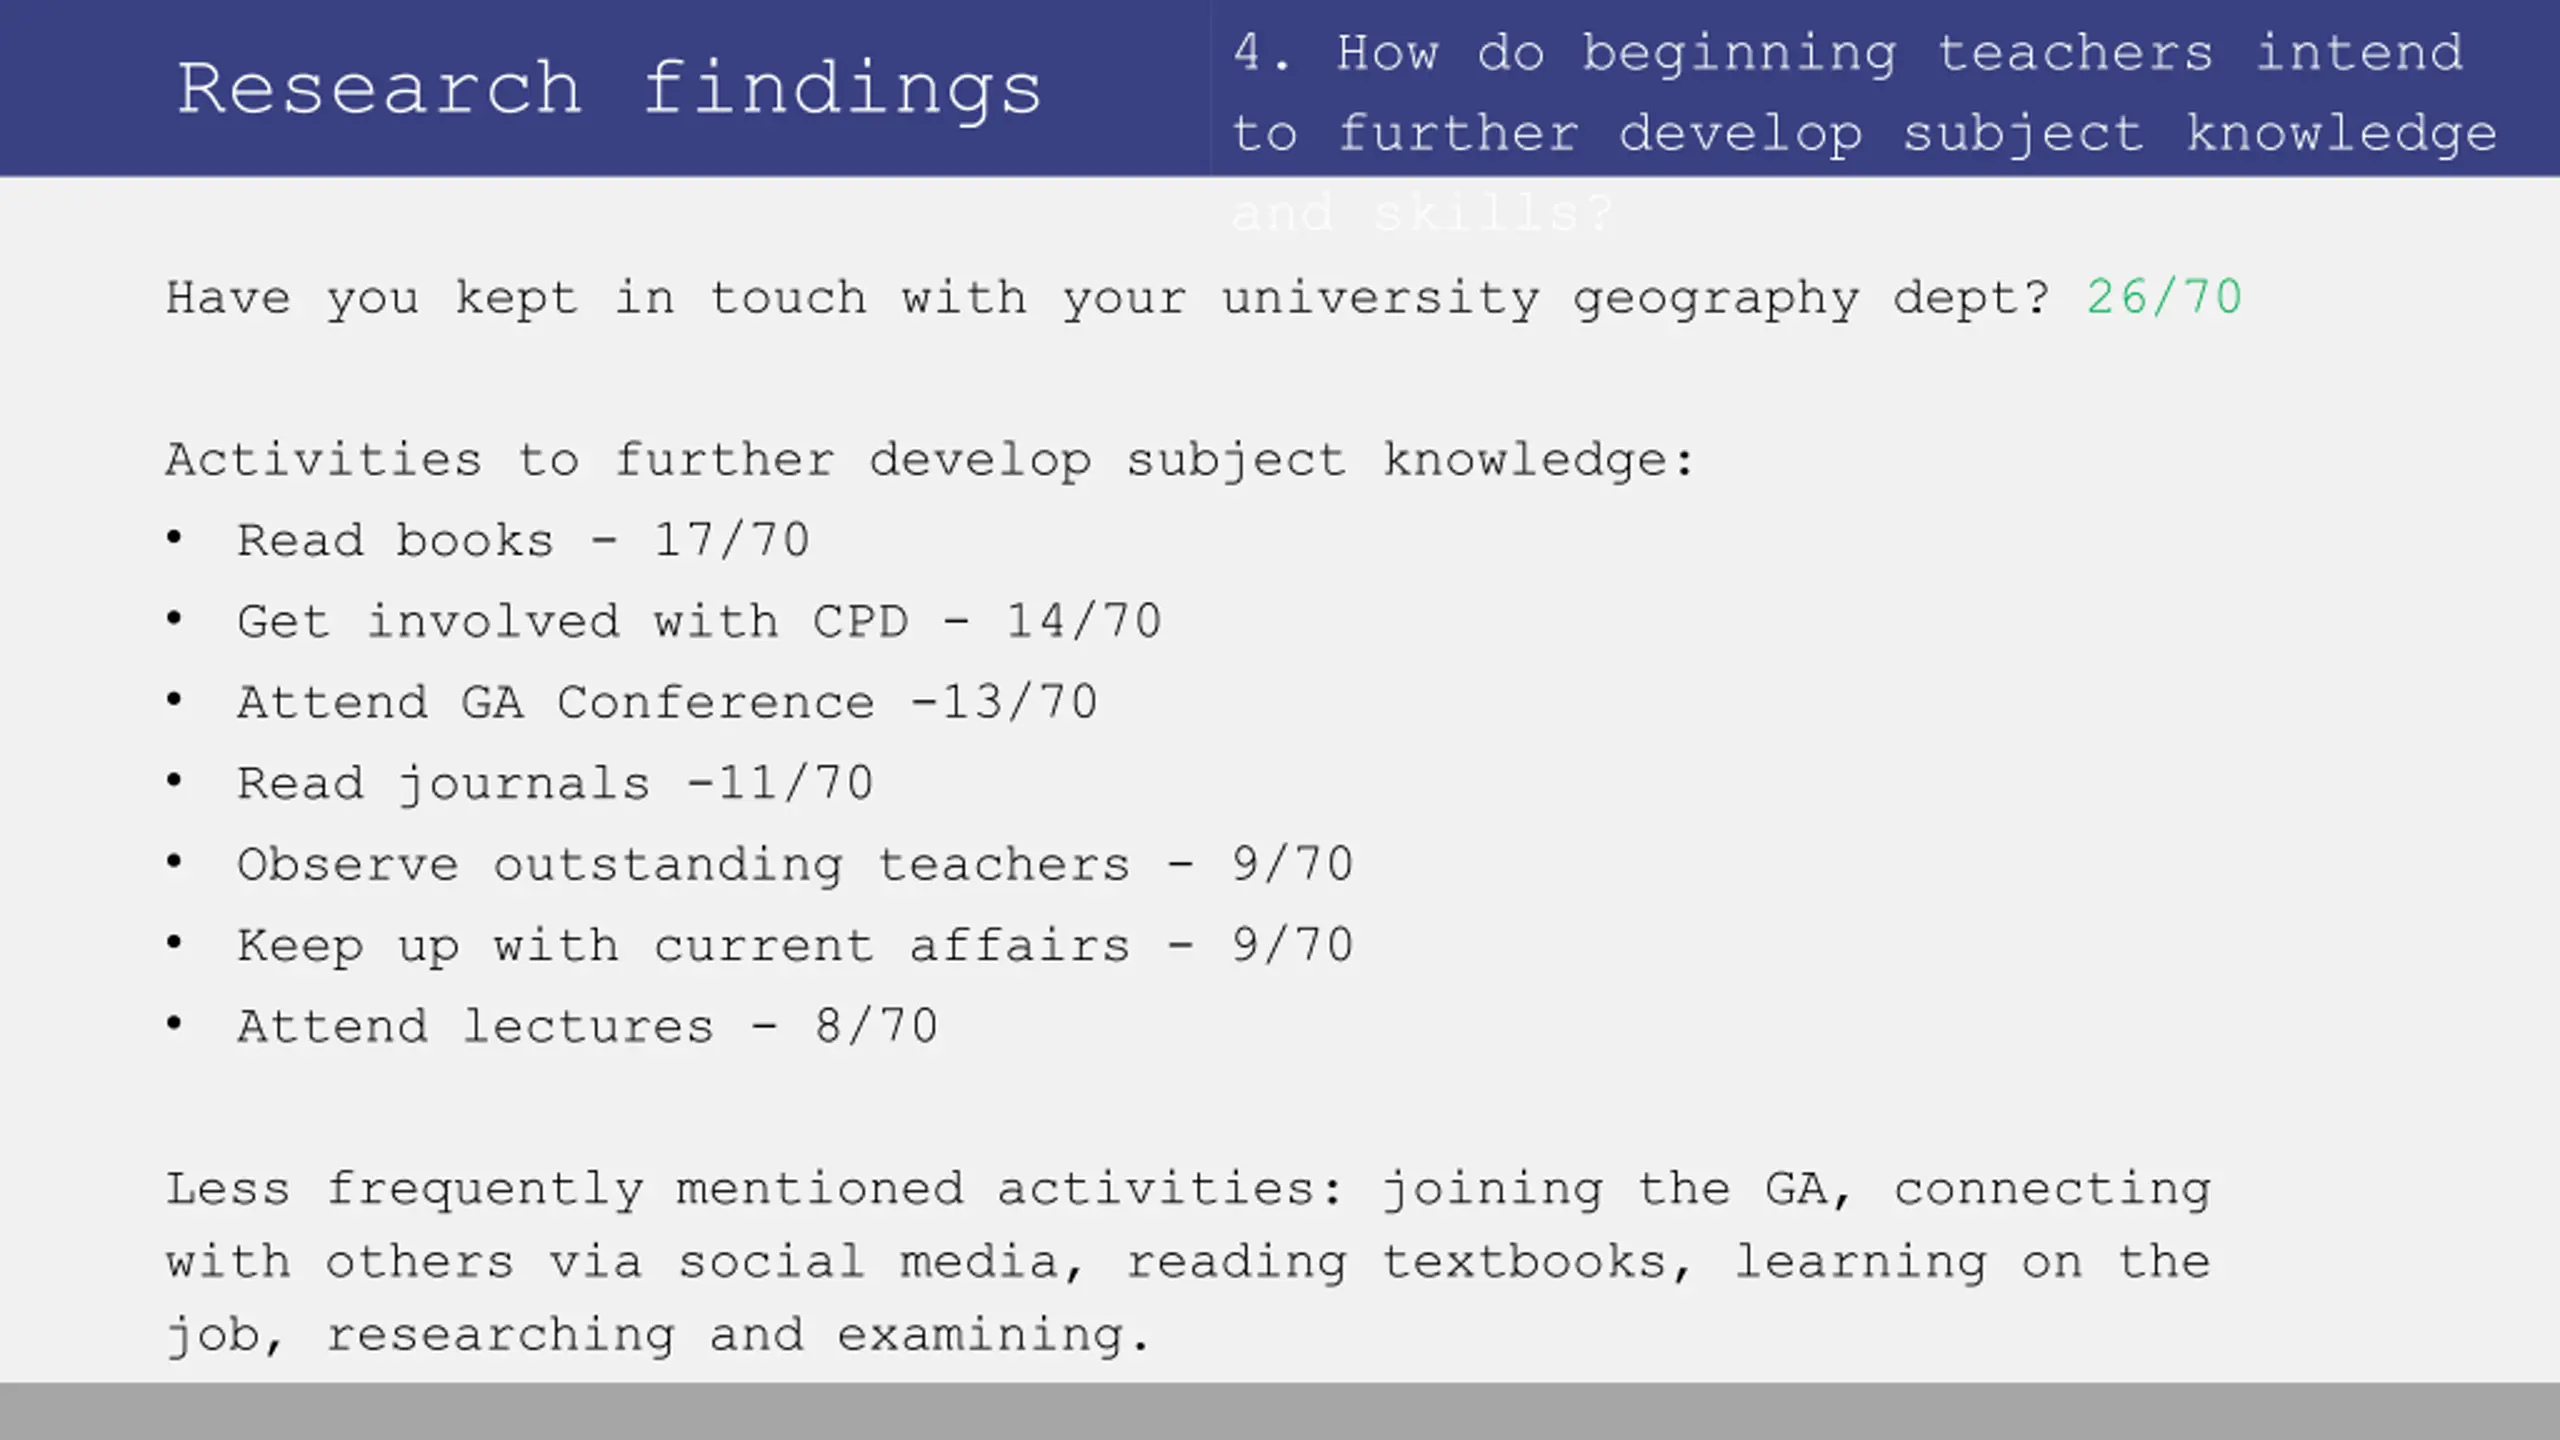Click the 'Research findings' slide title
Viewport: 2560px width, 1440px height.
609,90
